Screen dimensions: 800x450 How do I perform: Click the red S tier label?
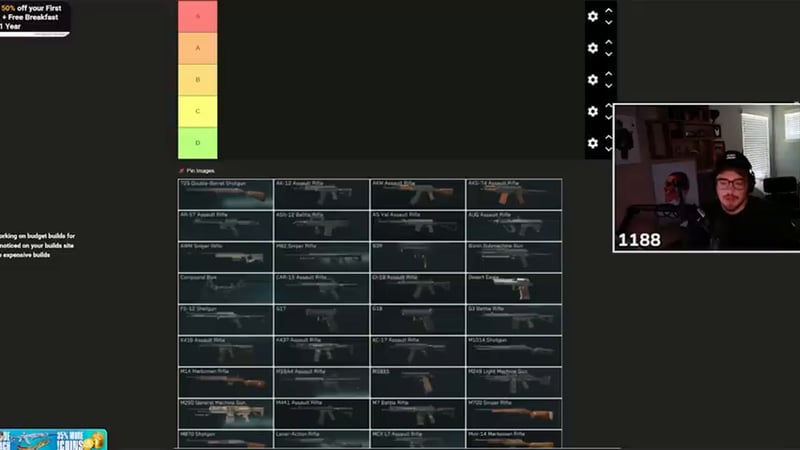point(197,16)
